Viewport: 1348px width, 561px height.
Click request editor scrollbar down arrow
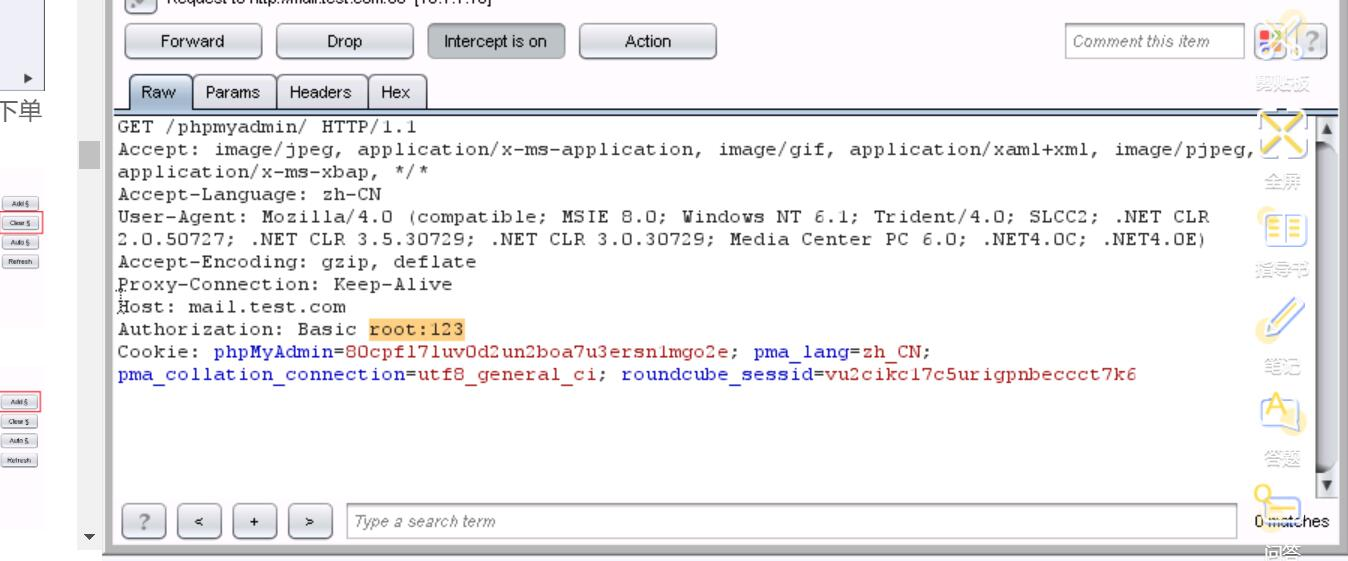click(x=1327, y=487)
